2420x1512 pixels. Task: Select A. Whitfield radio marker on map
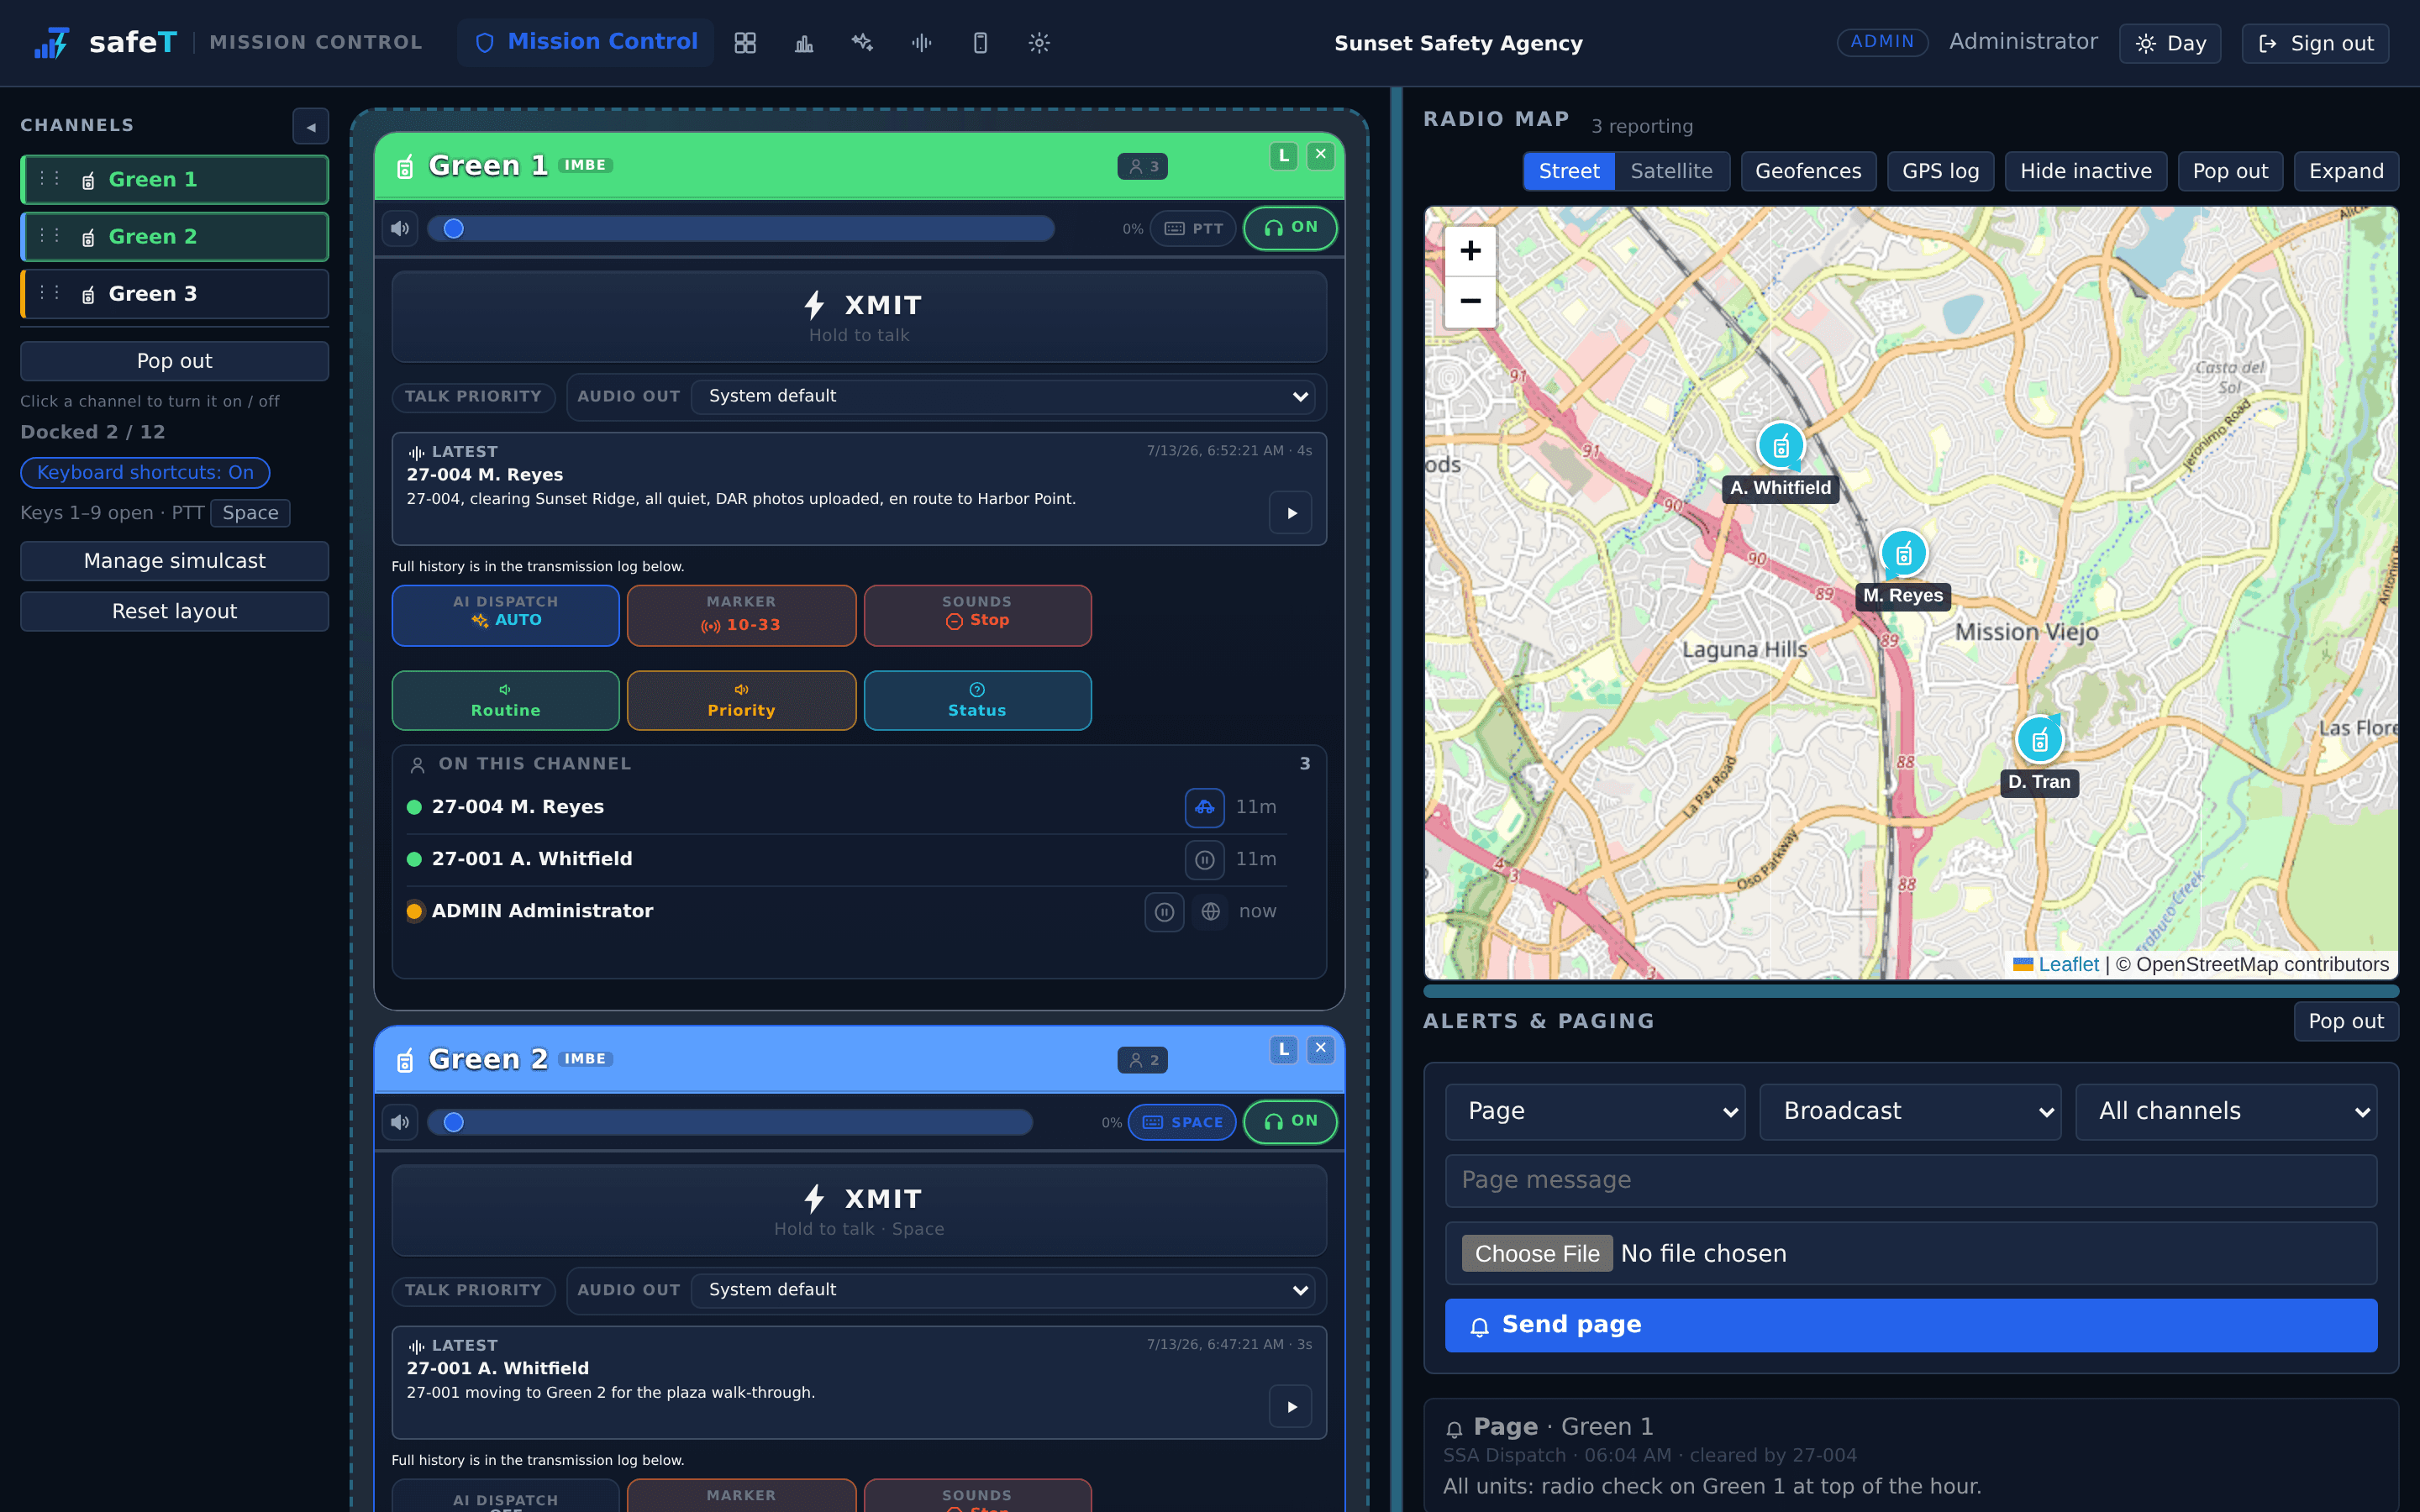click(1781, 446)
